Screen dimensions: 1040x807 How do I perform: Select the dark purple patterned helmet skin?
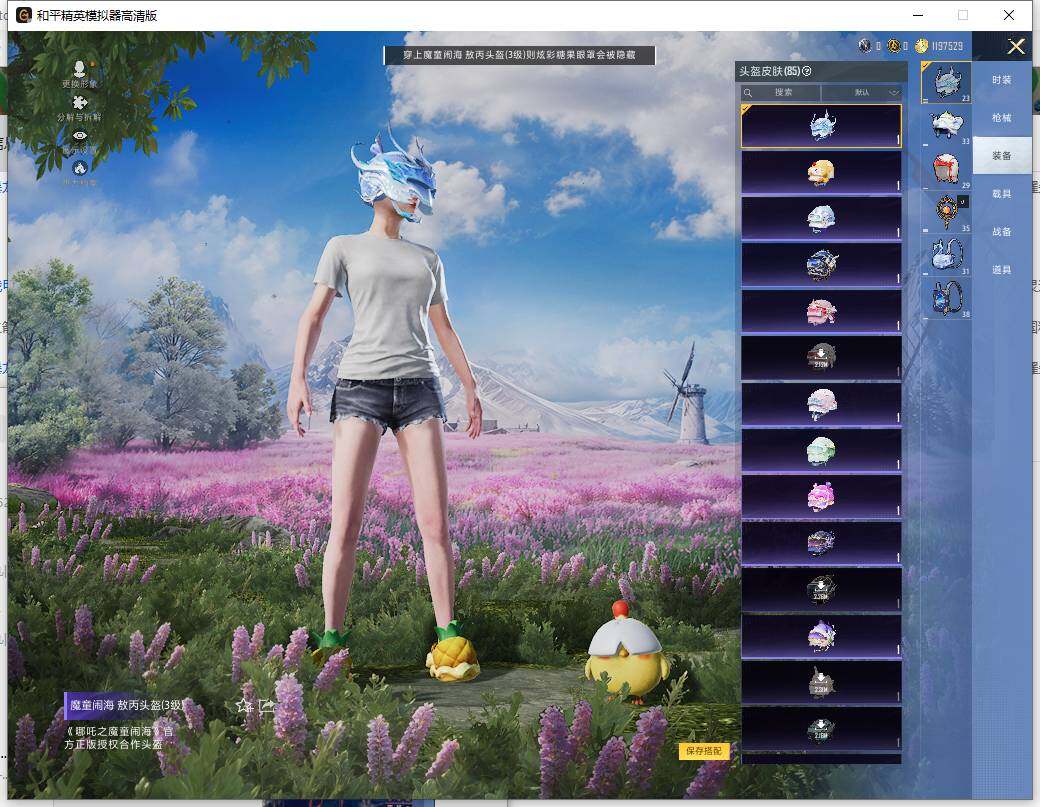pyautogui.click(x=821, y=543)
